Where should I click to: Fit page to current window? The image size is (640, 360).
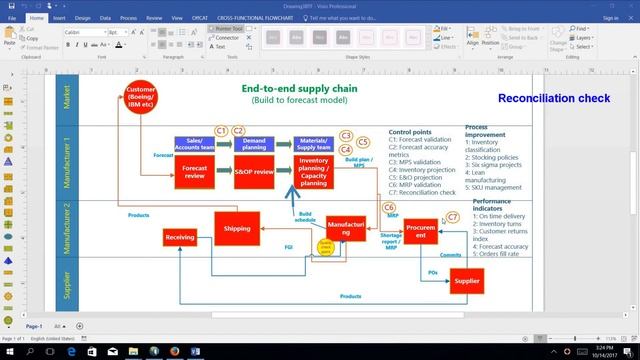tap(624, 339)
